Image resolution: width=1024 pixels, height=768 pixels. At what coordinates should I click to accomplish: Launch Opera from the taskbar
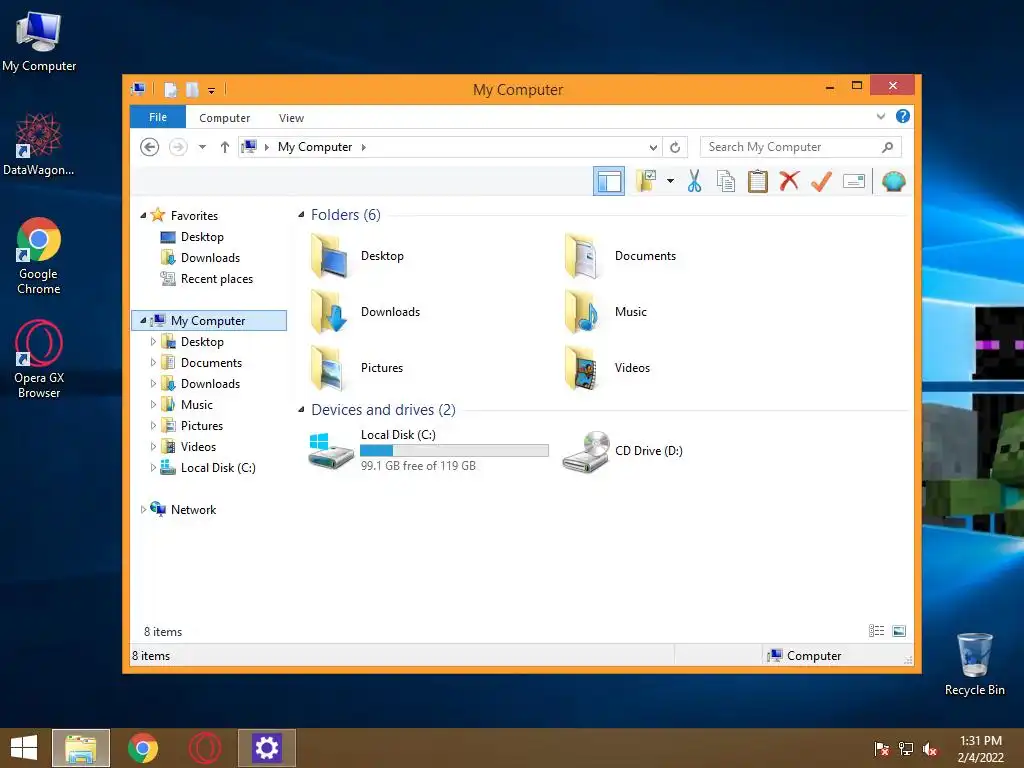point(204,748)
